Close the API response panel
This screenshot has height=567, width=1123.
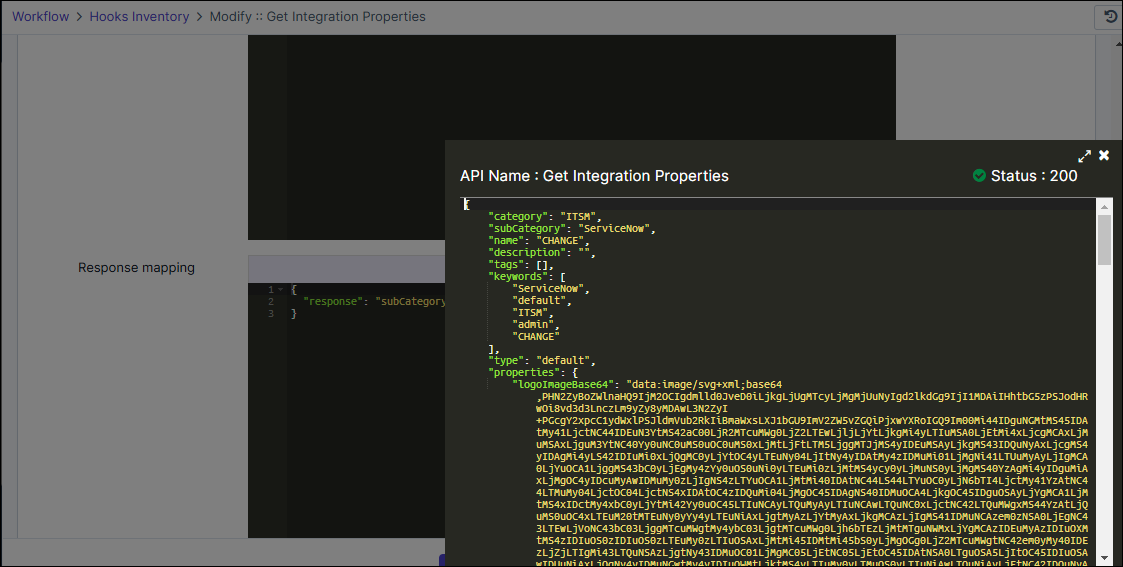point(1104,155)
